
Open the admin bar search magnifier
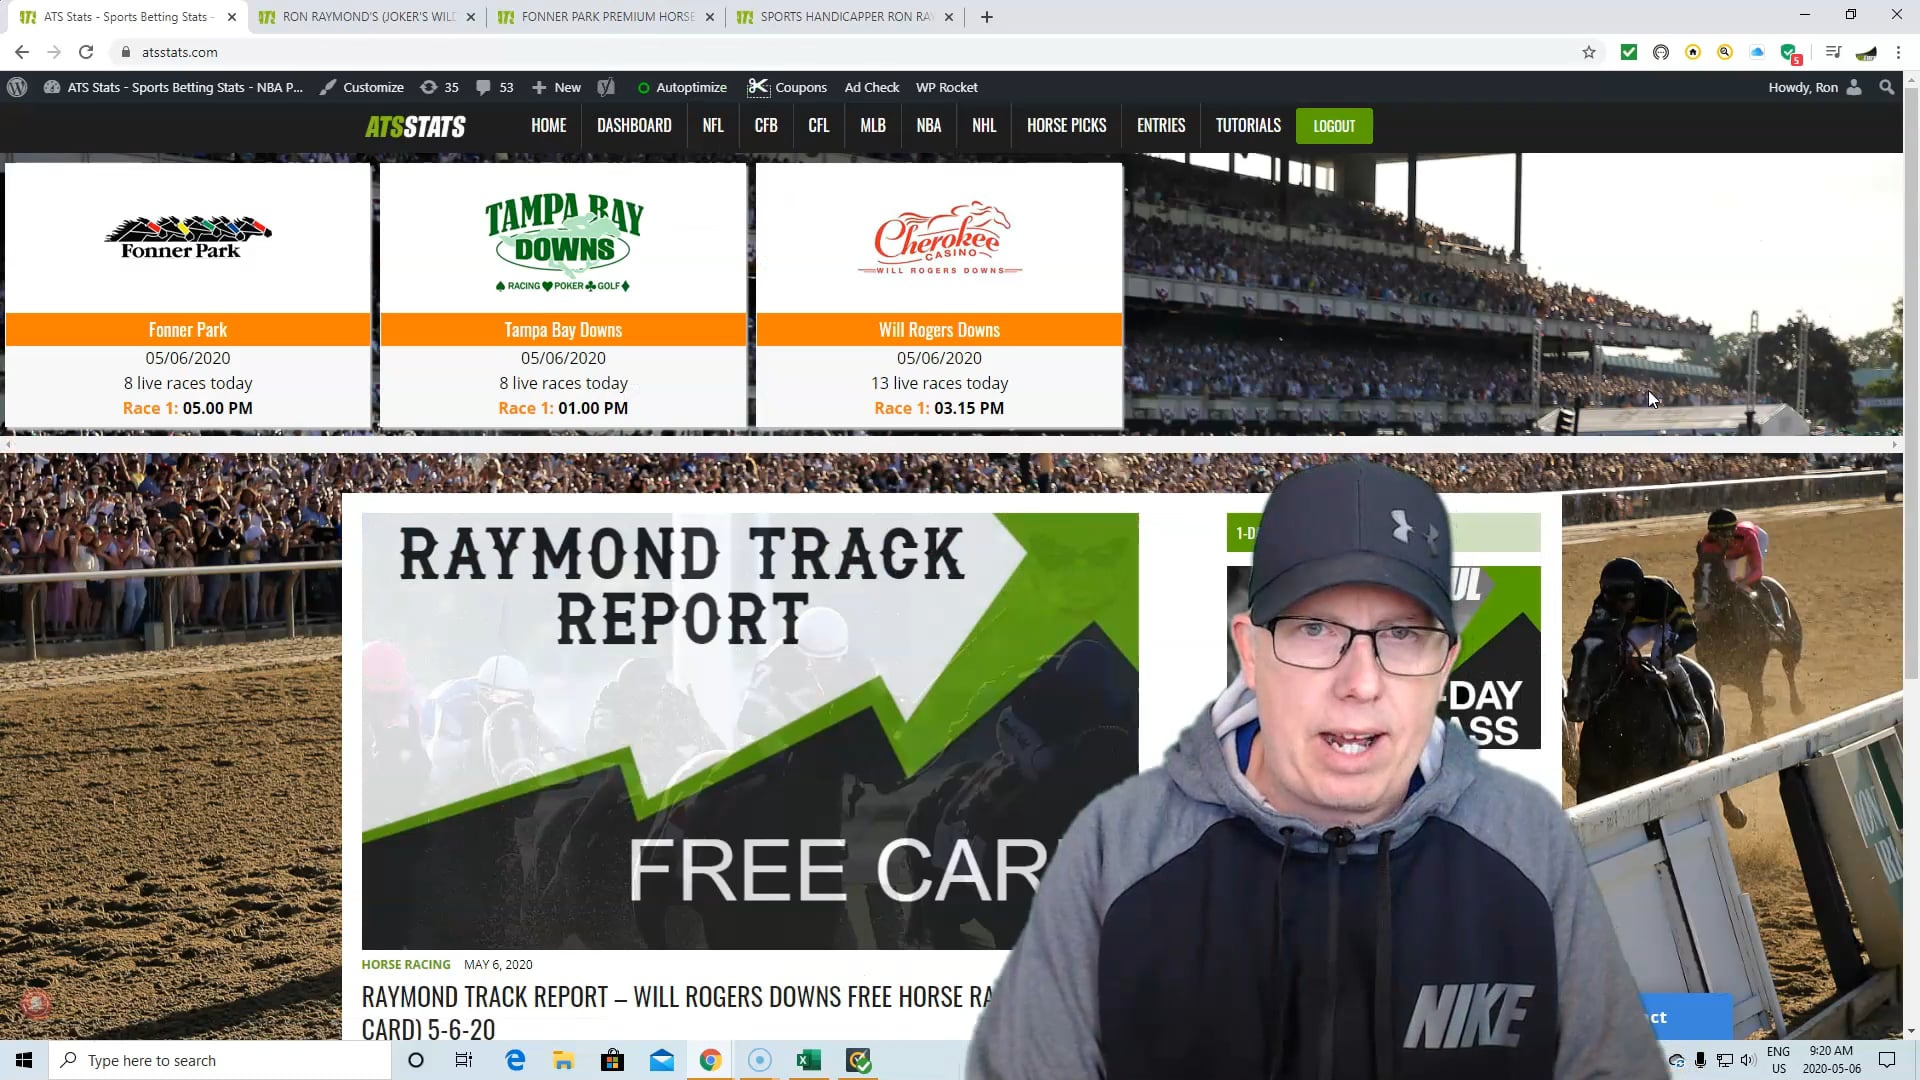[1887, 87]
